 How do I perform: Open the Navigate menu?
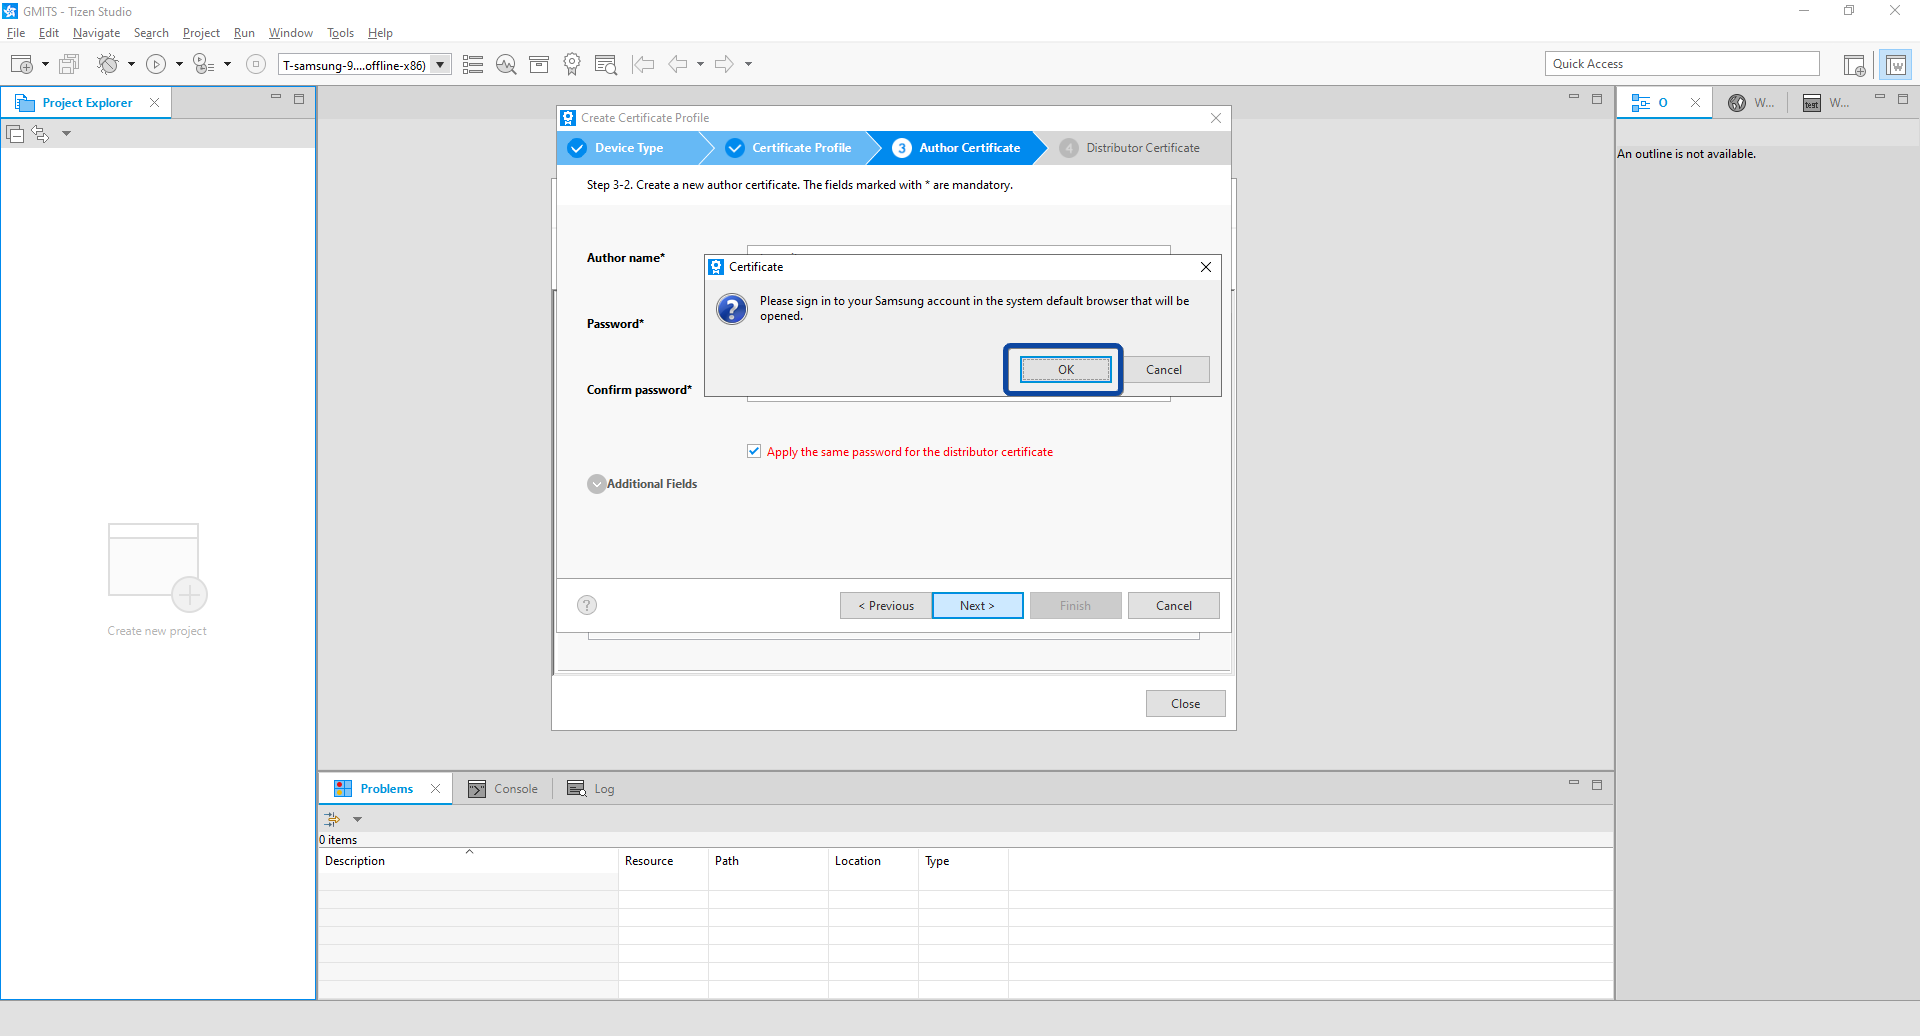point(96,33)
